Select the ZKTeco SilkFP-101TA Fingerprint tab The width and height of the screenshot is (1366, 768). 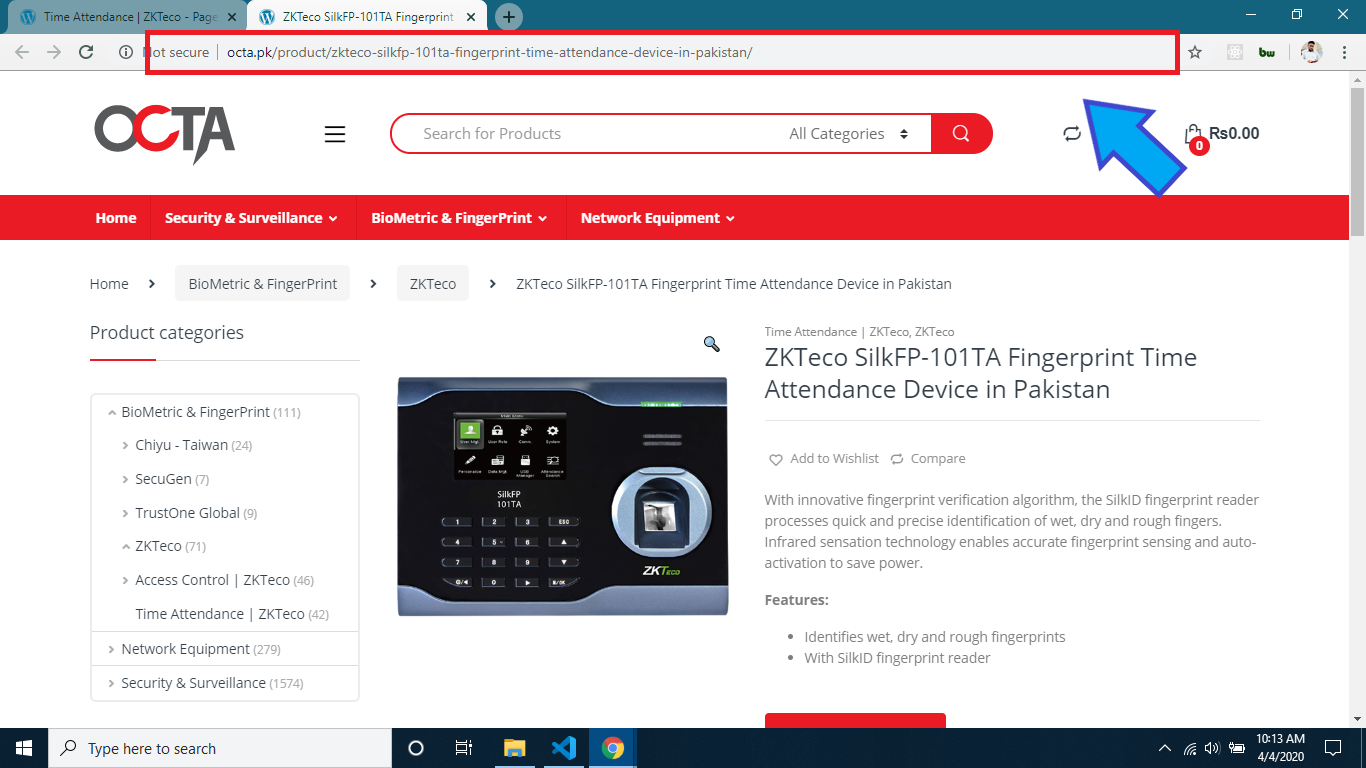[x=367, y=17]
